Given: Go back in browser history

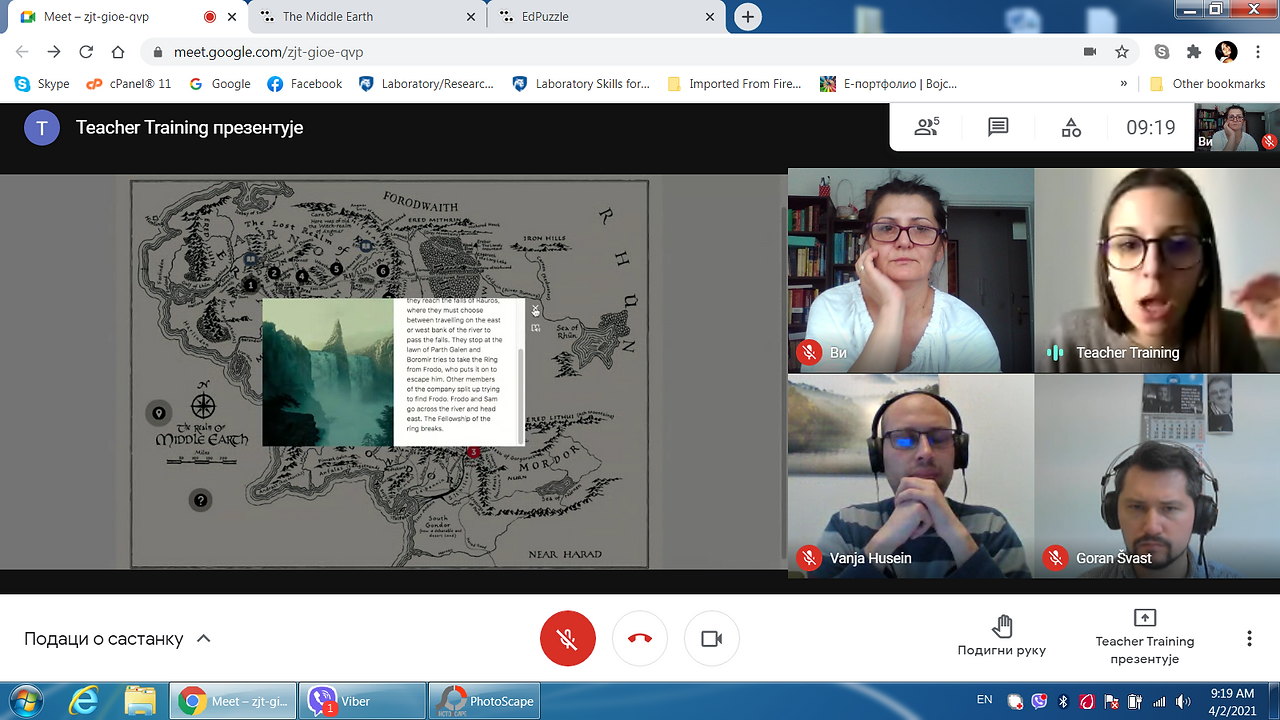Looking at the screenshot, I should 22,52.
